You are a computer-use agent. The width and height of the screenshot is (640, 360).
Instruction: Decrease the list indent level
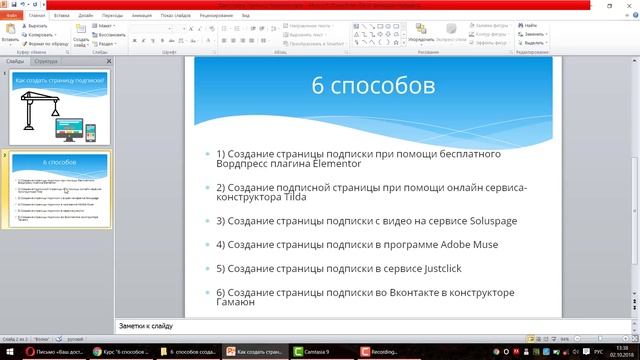[x=253, y=29]
